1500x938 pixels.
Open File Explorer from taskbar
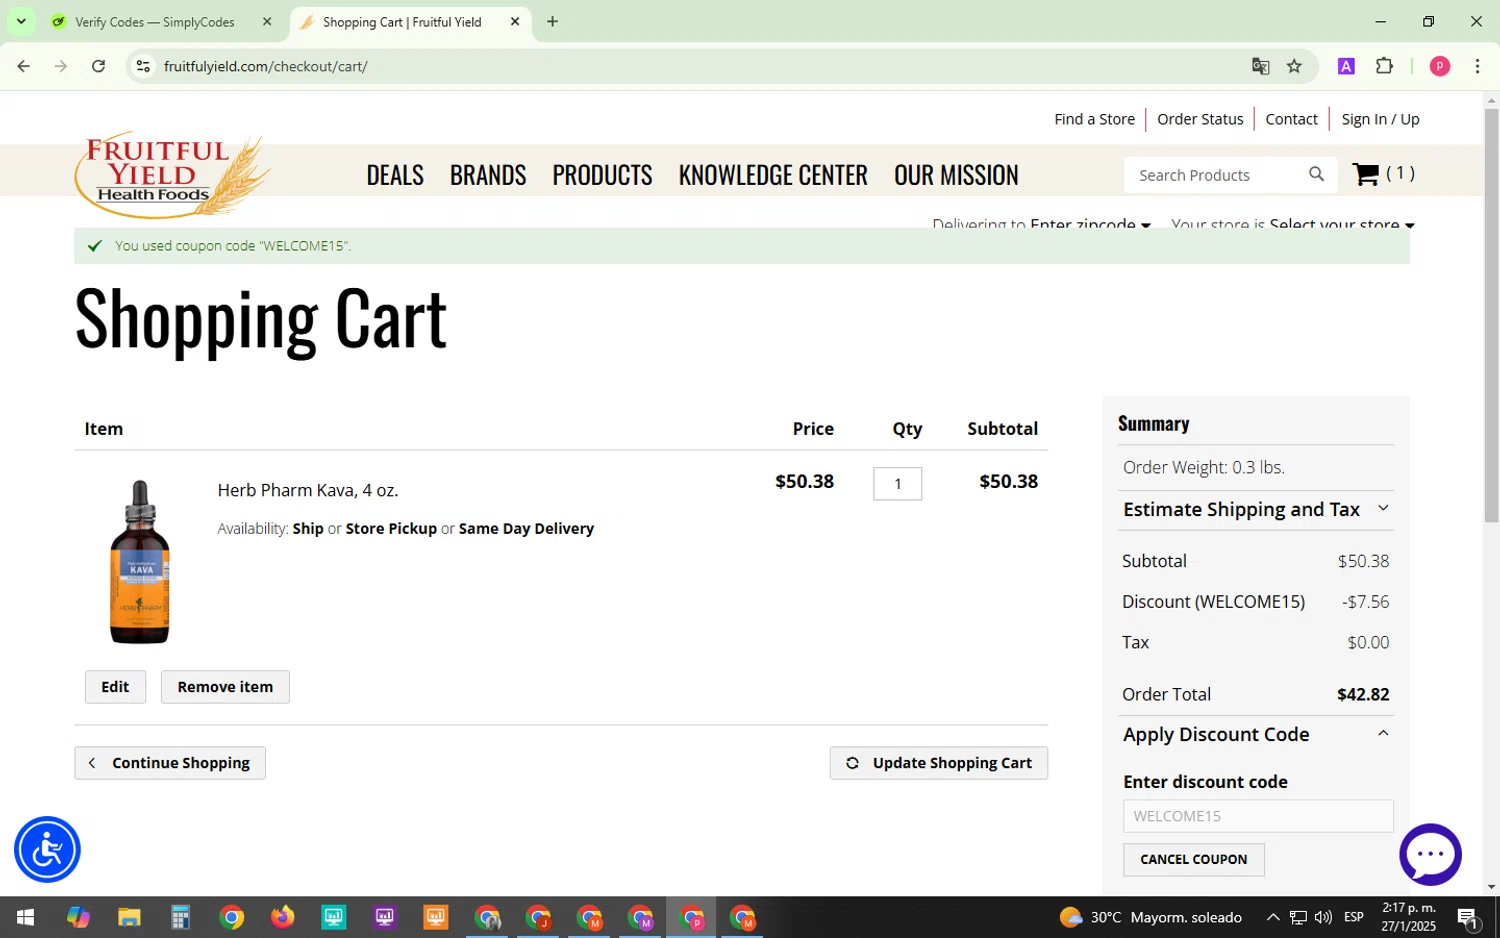129,917
